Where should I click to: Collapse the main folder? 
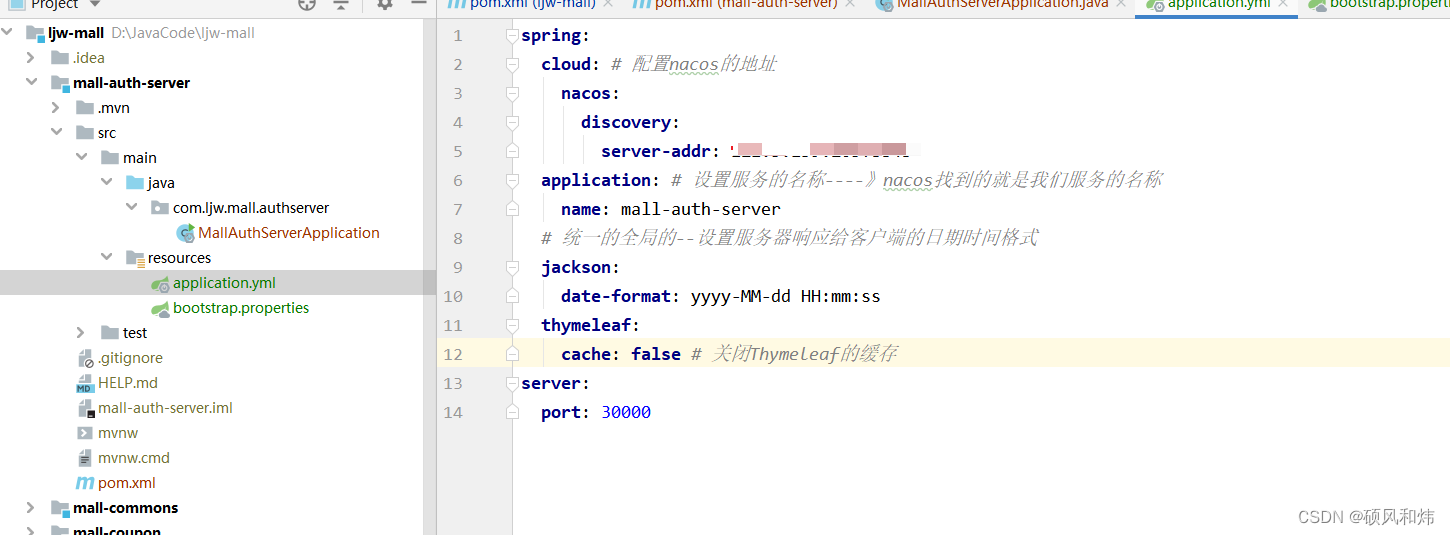click(x=82, y=158)
